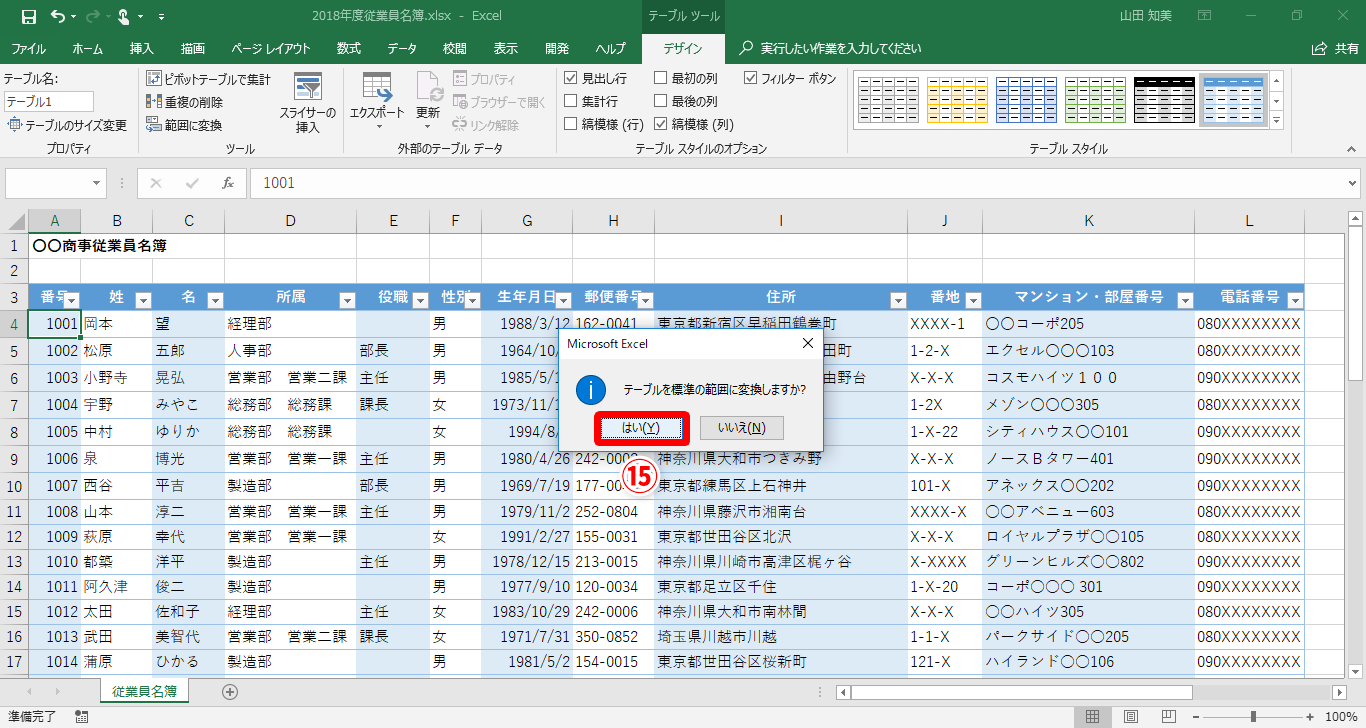Click Open in Browser (ブラウザーで開く) button
1366x728 pixels.
point(500,102)
